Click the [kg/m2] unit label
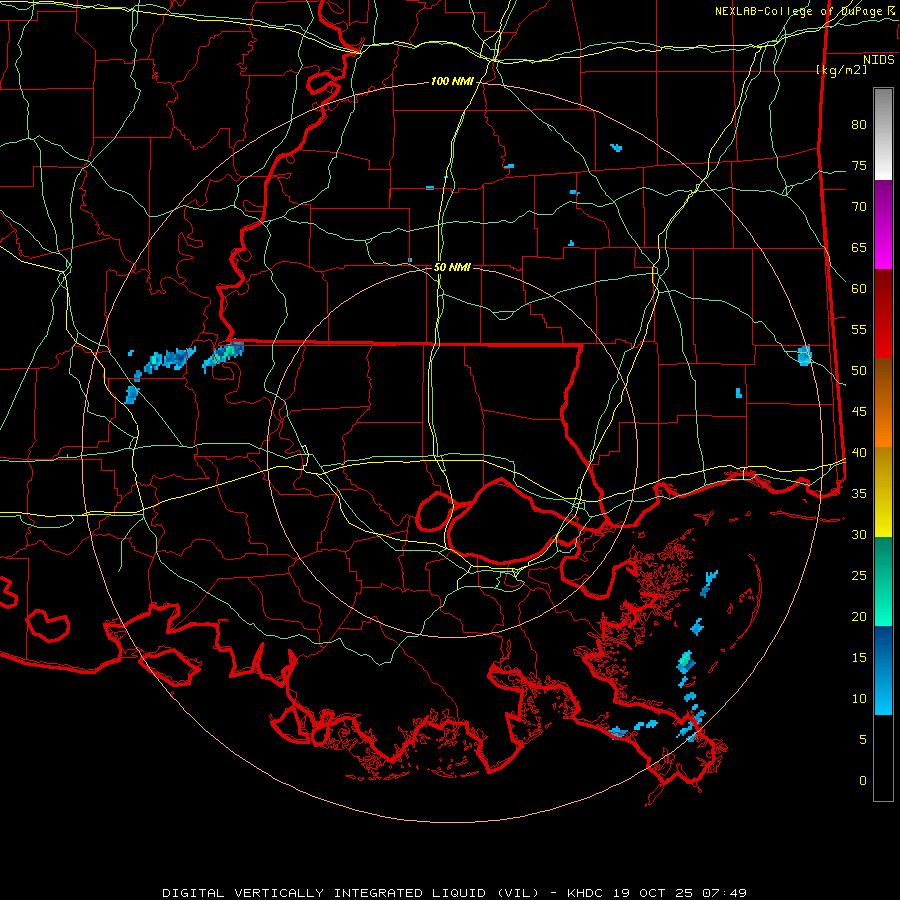This screenshot has height=900, width=900. tap(841, 70)
